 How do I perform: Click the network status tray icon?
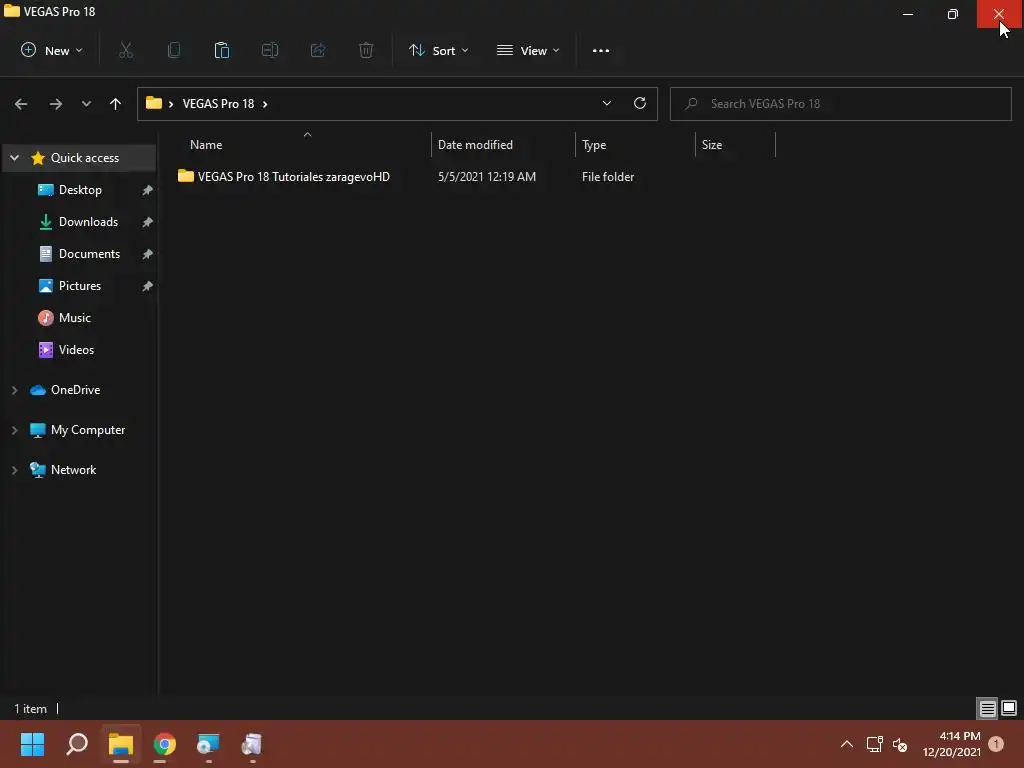874,744
